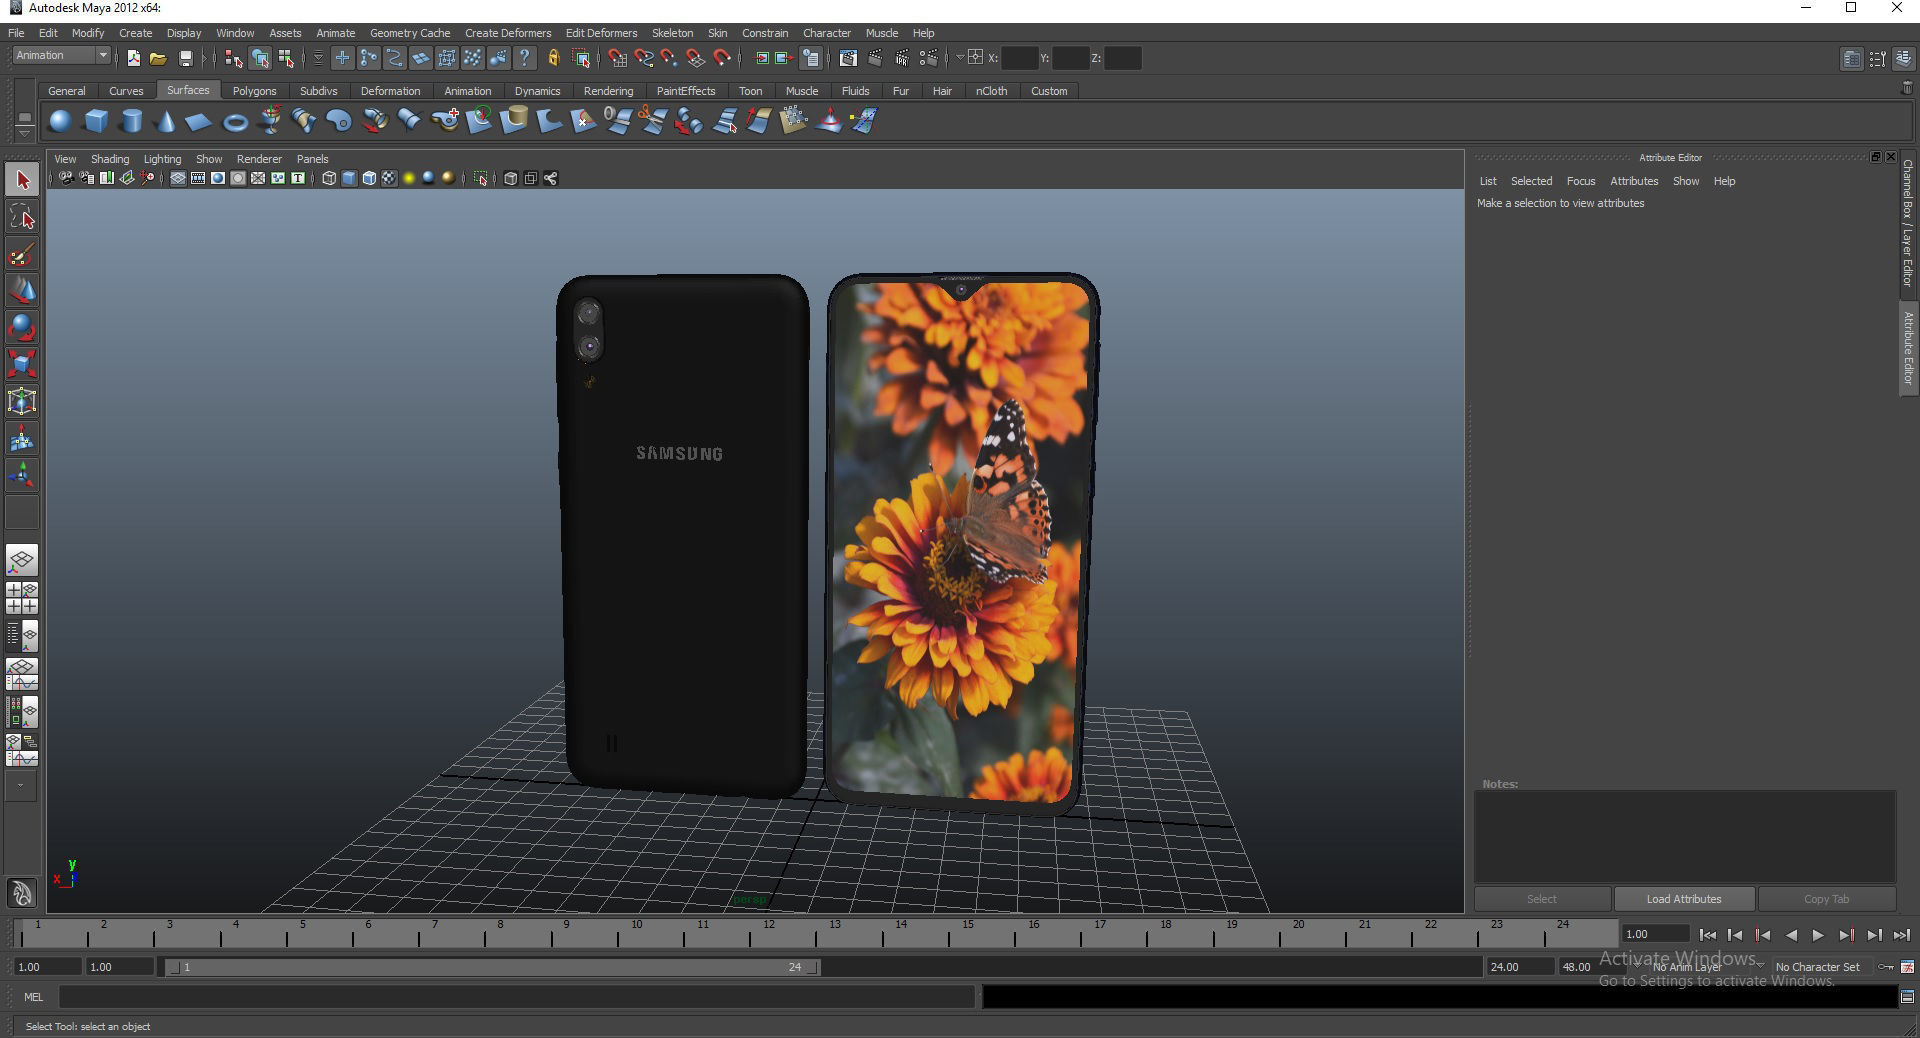Open the Channel Box / Layer Editor side tab
This screenshot has height=1038, width=1920.
coord(1908,223)
